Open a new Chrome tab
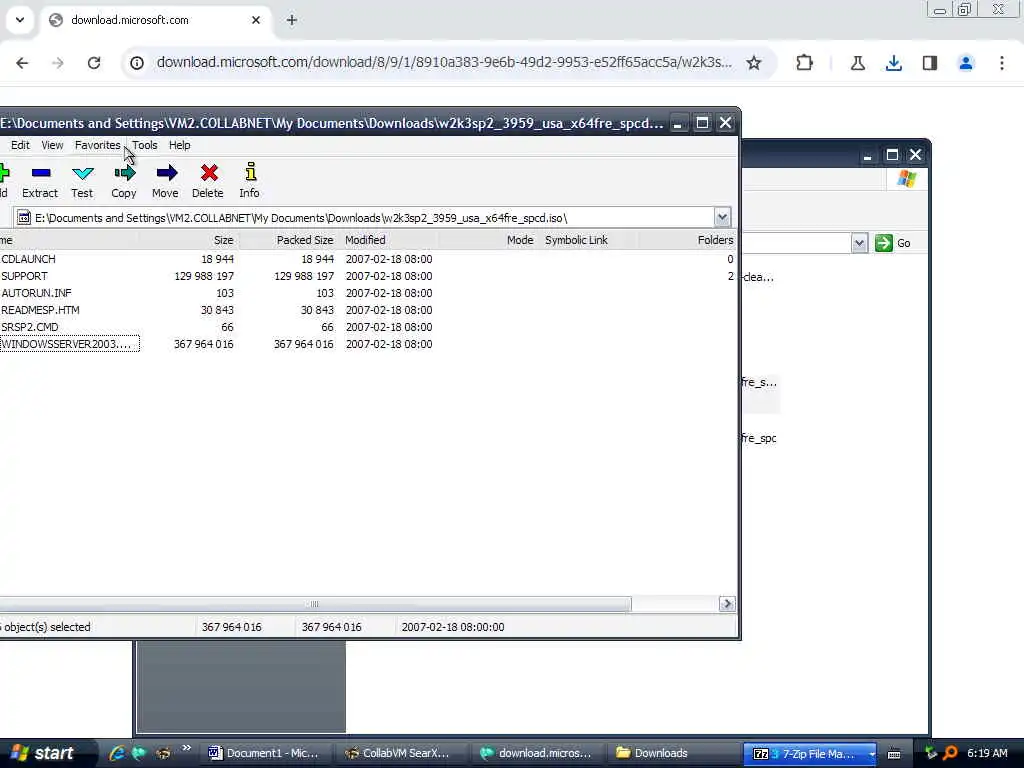 tap(292, 20)
